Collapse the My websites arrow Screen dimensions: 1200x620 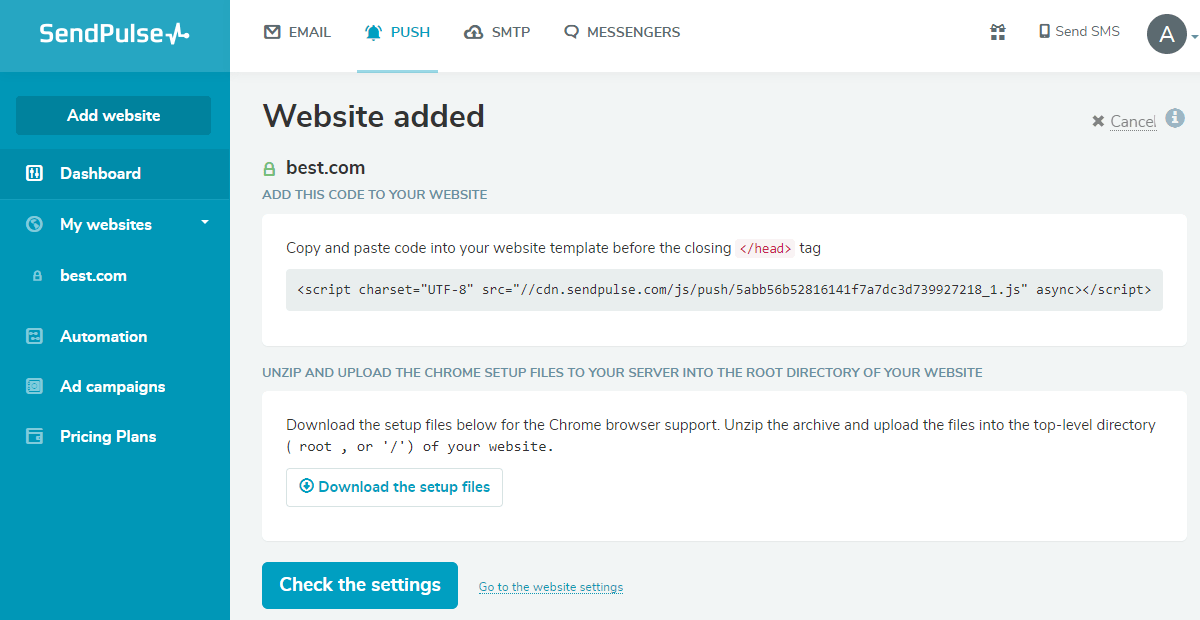tap(205, 222)
